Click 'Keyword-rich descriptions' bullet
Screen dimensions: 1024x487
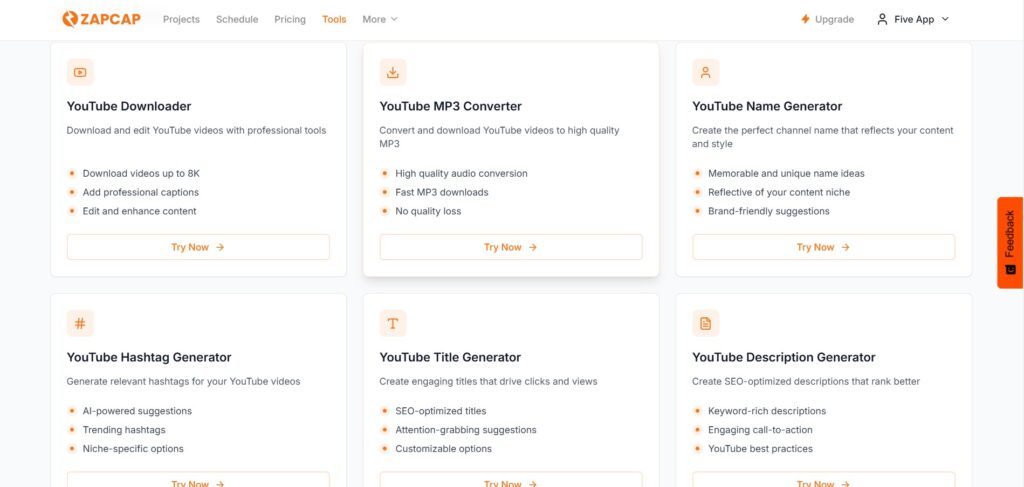pos(767,411)
